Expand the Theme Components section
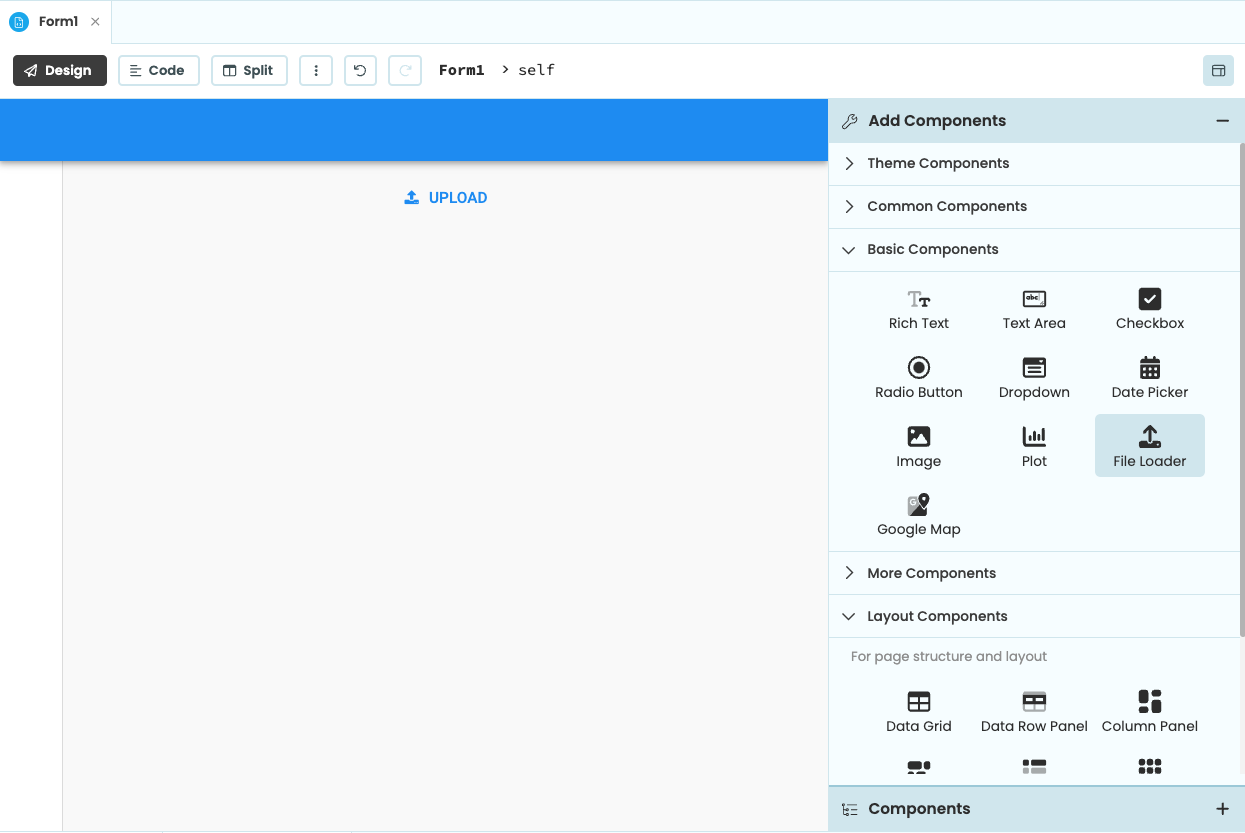Screen dimensions: 1245x833 938,163
